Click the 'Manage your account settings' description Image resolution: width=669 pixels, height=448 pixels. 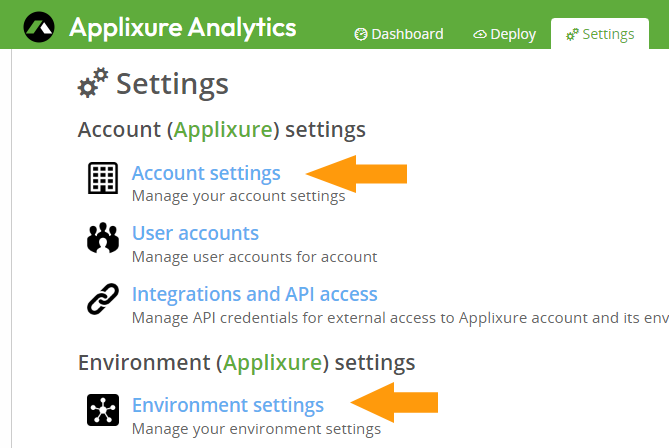tap(239, 196)
